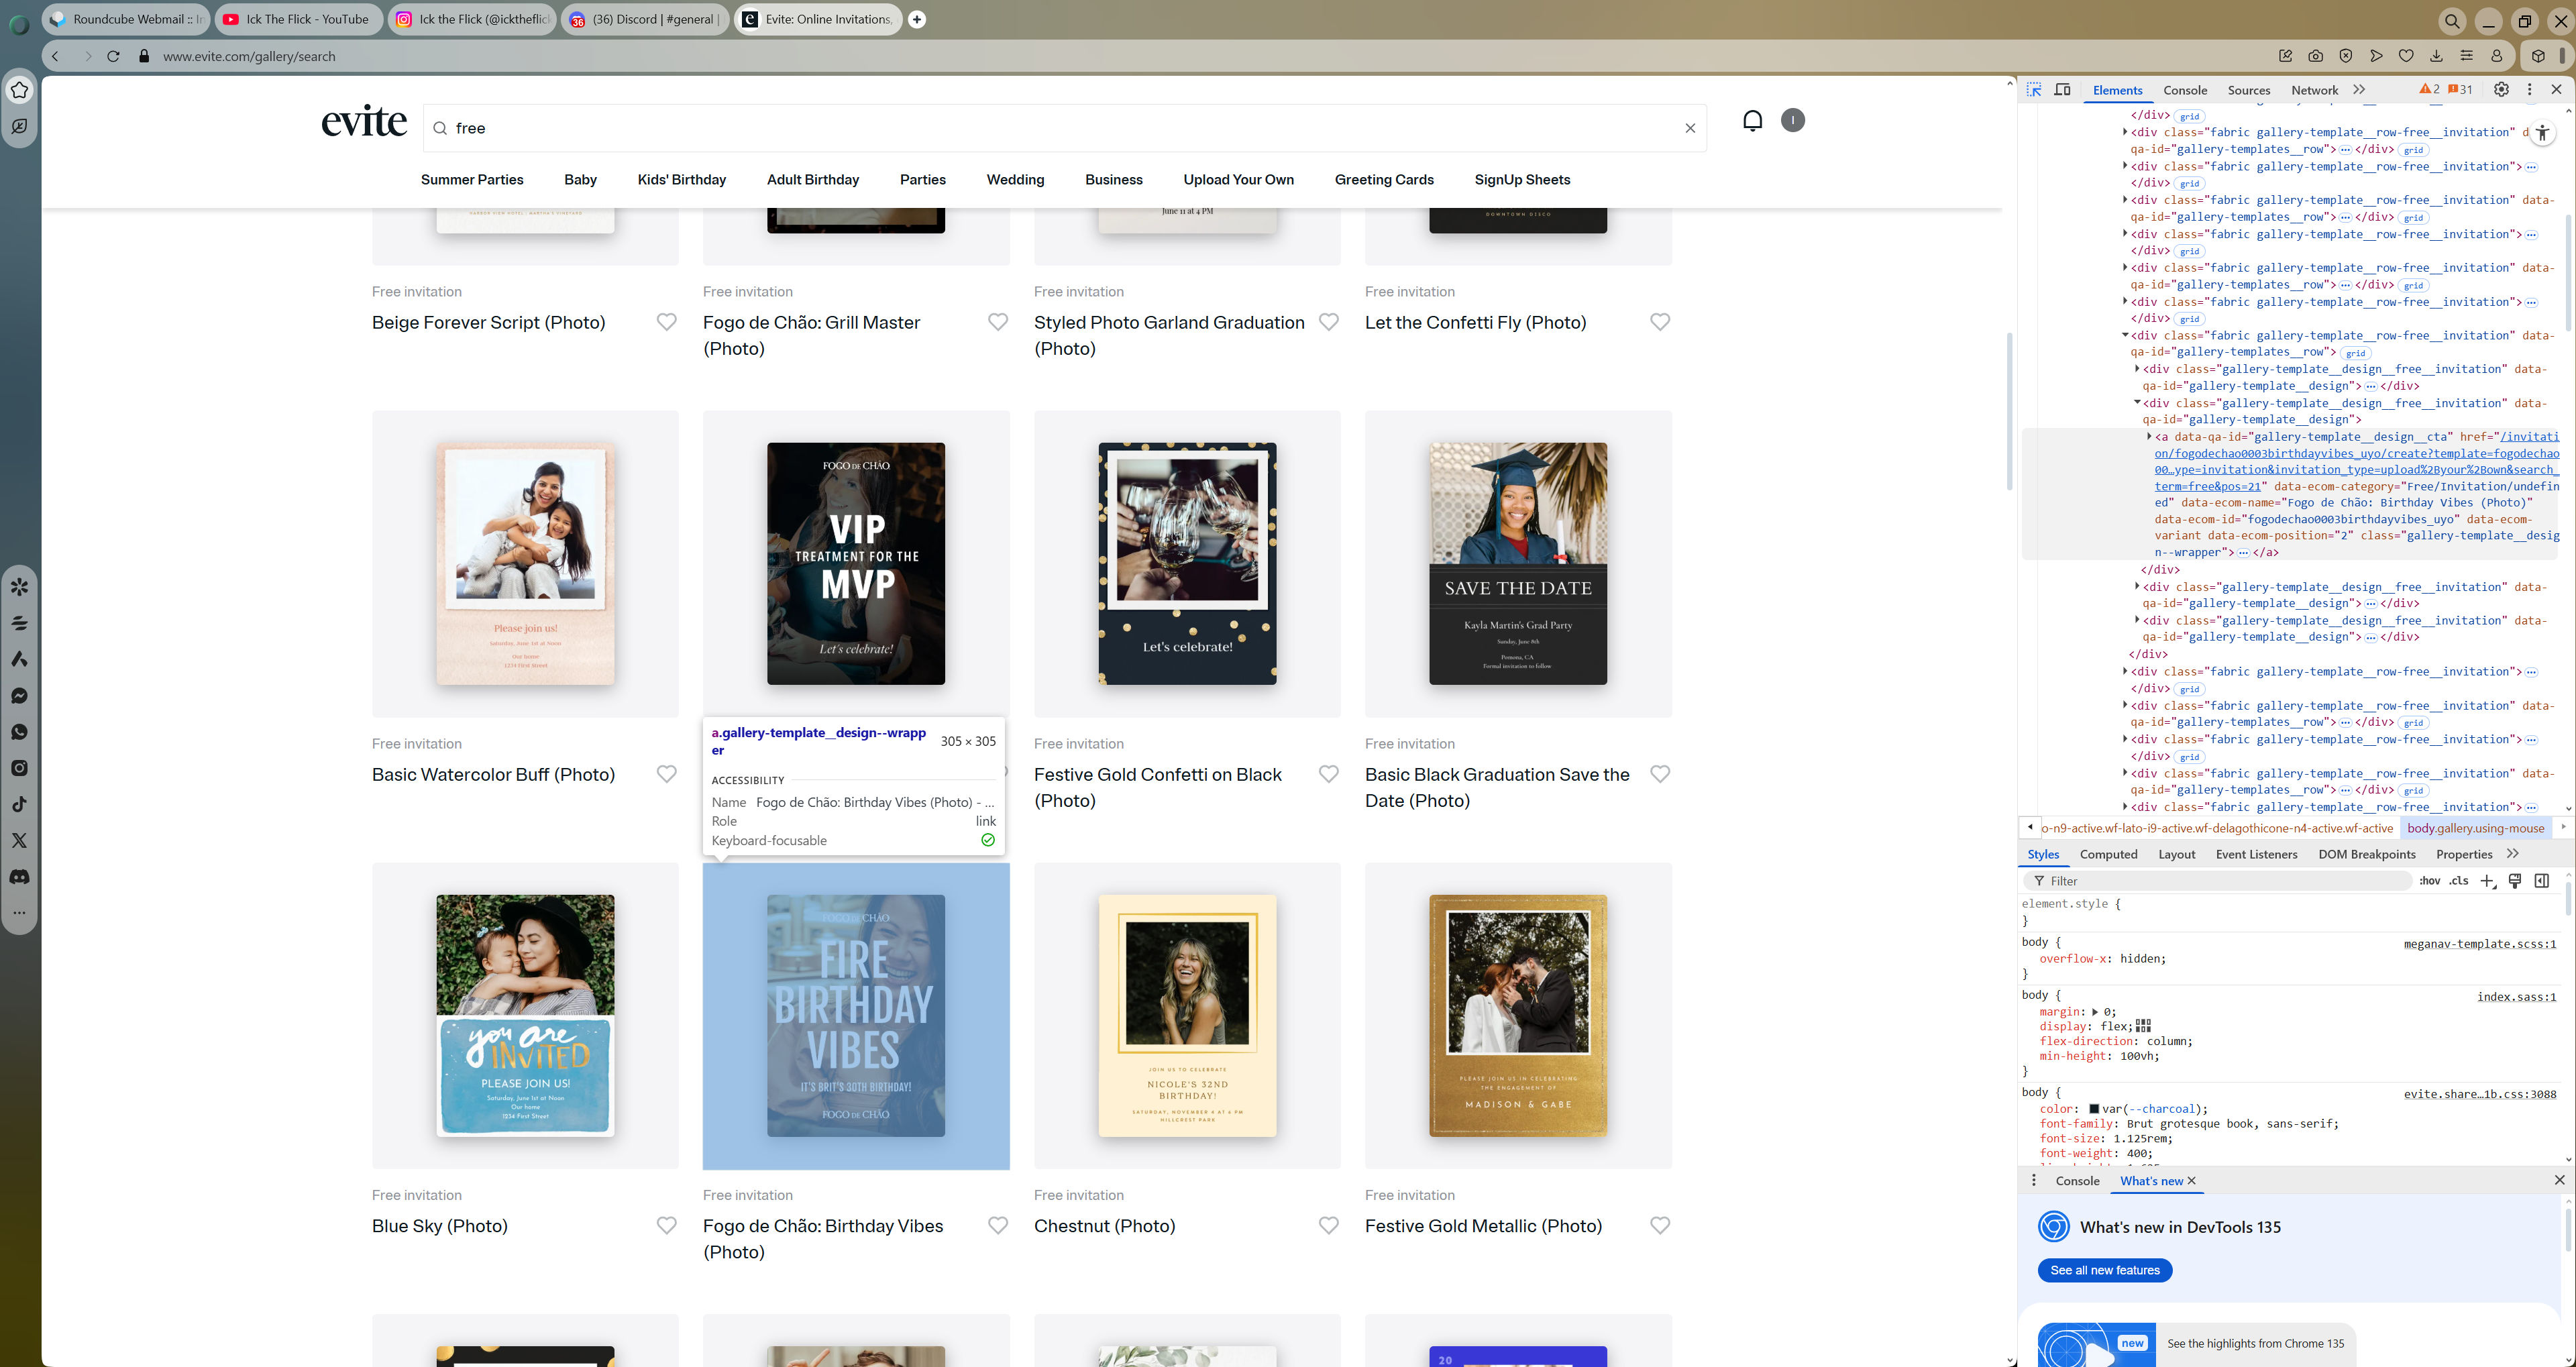Open the Kids' Birthday category
This screenshot has height=1367, width=2576.
click(x=682, y=180)
